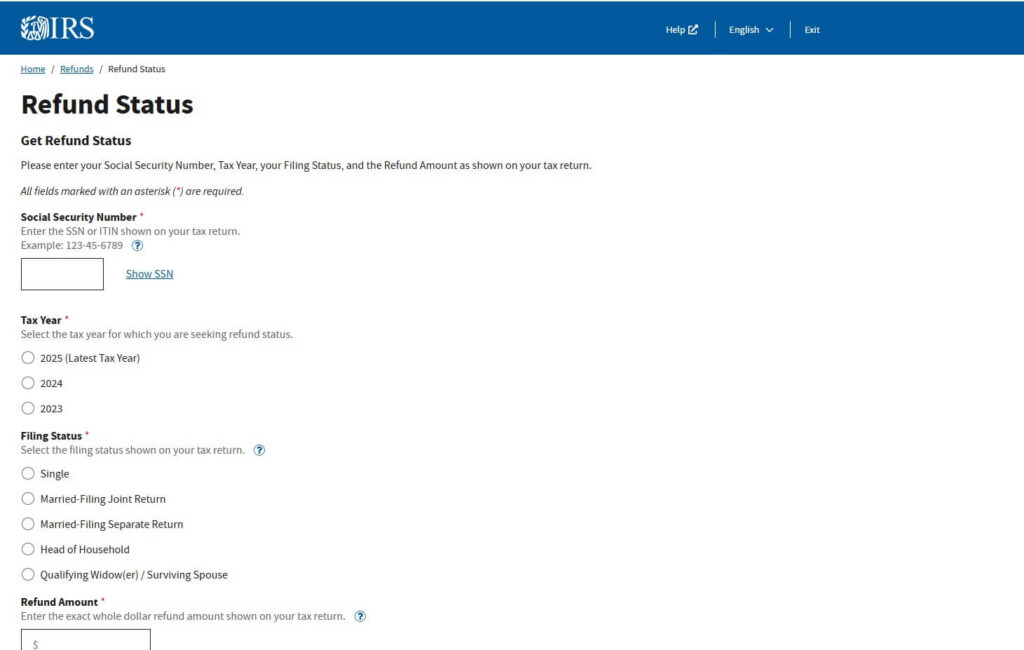The height and width of the screenshot is (650, 1024).
Task: Click the Show SSN link
Action: (149, 274)
